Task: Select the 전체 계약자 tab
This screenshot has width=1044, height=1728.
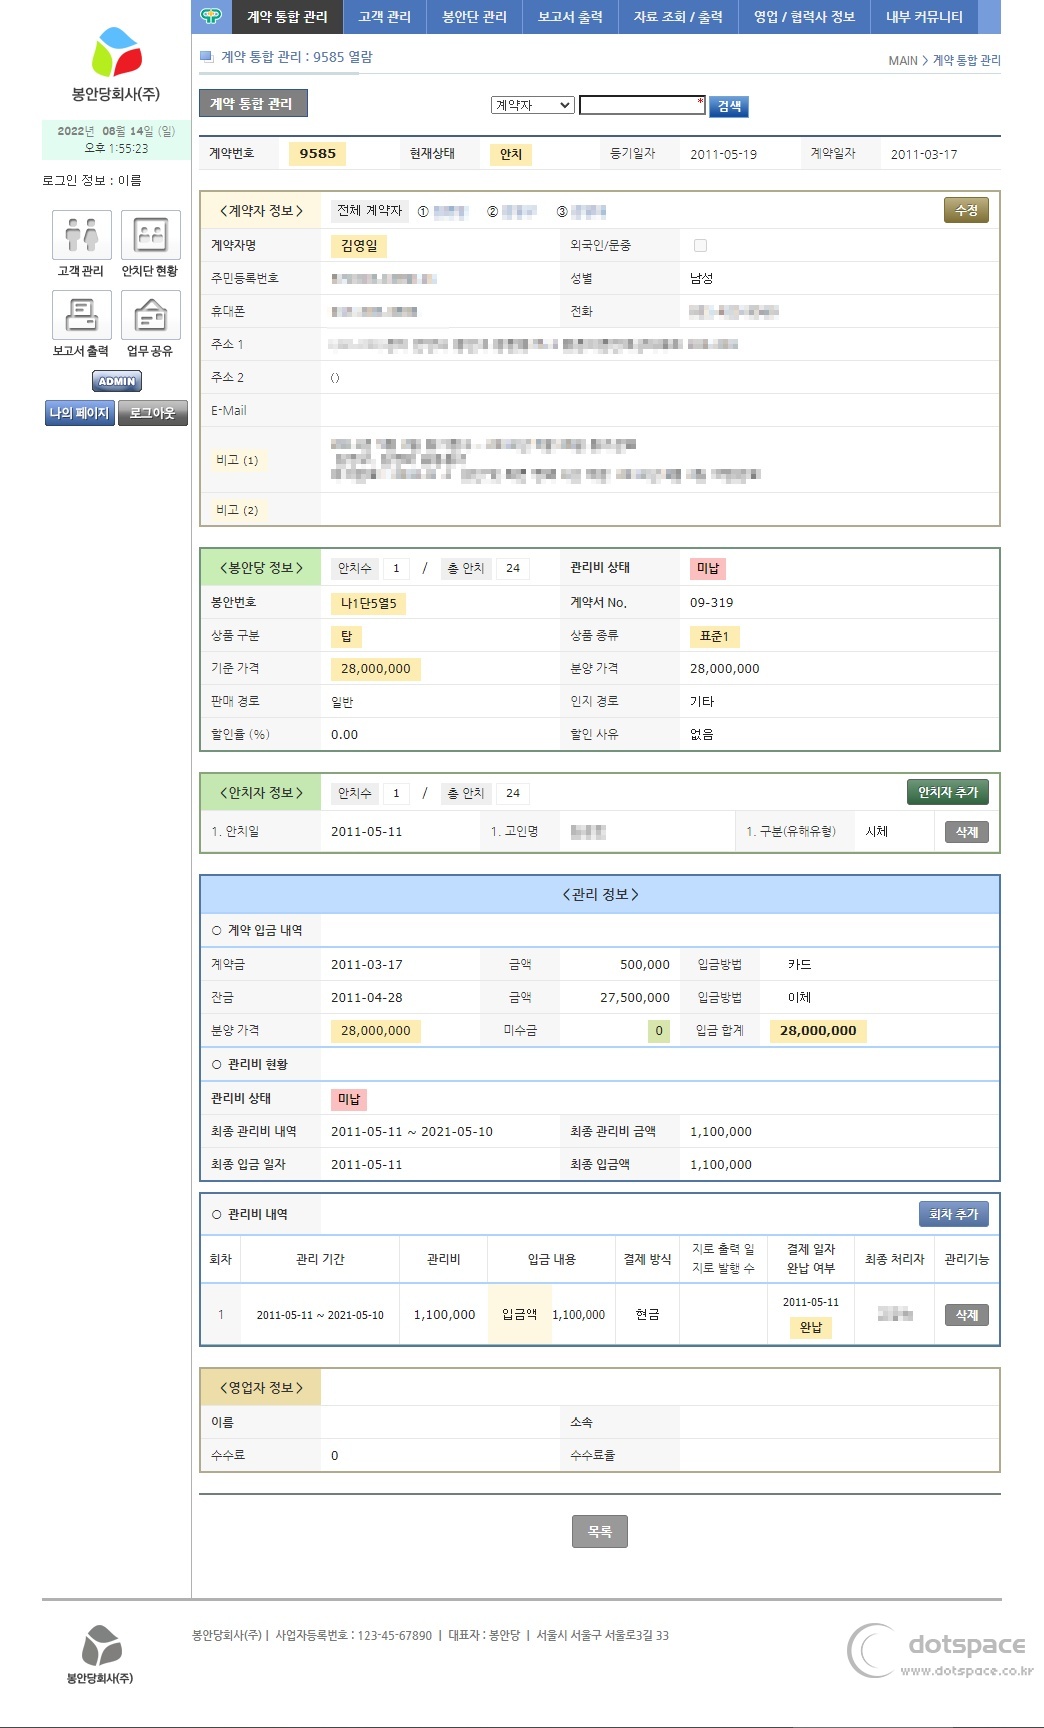Action: [369, 210]
